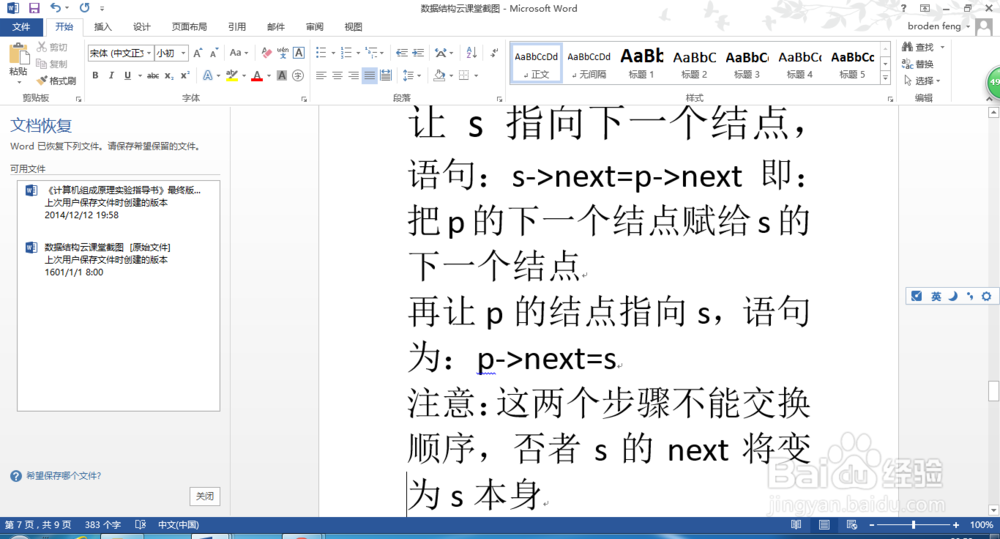1000x539 pixels.
Task: Switch to read mode view in status bar
Action: click(x=797, y=525)
